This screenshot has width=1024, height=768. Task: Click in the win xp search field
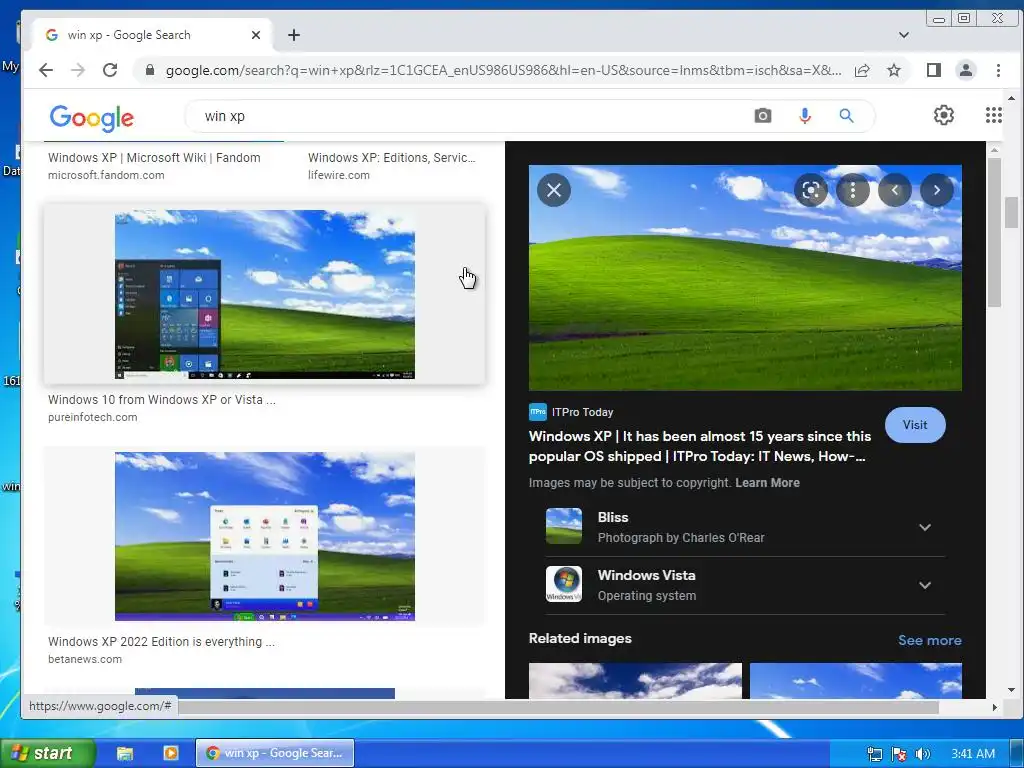click(470, 116)
